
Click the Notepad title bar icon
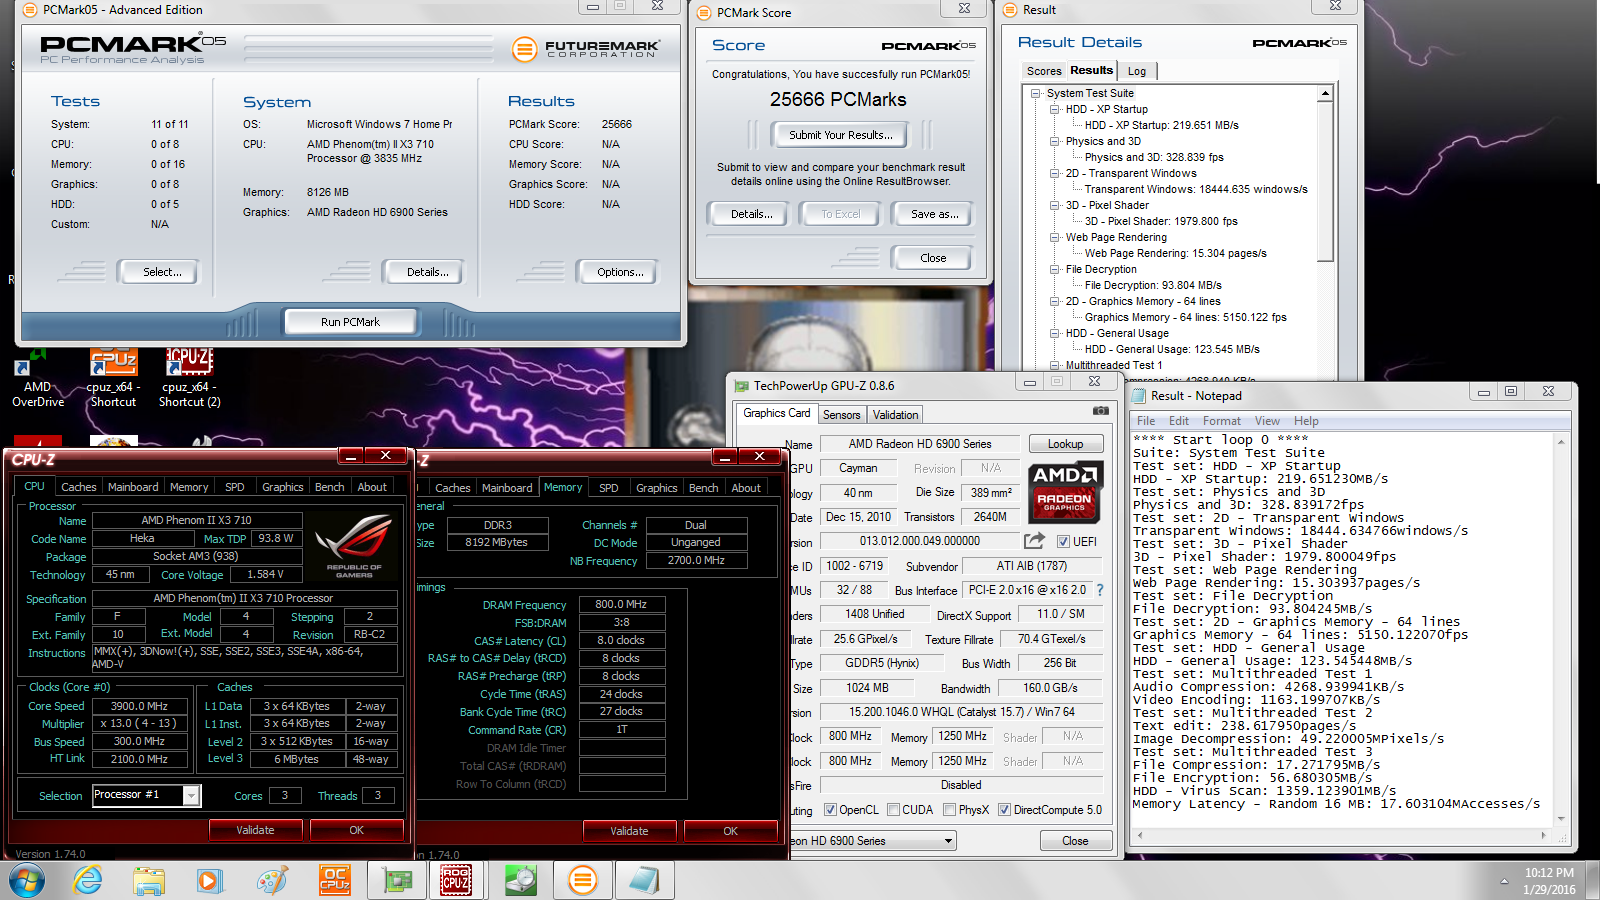[x=1139, y=396]
